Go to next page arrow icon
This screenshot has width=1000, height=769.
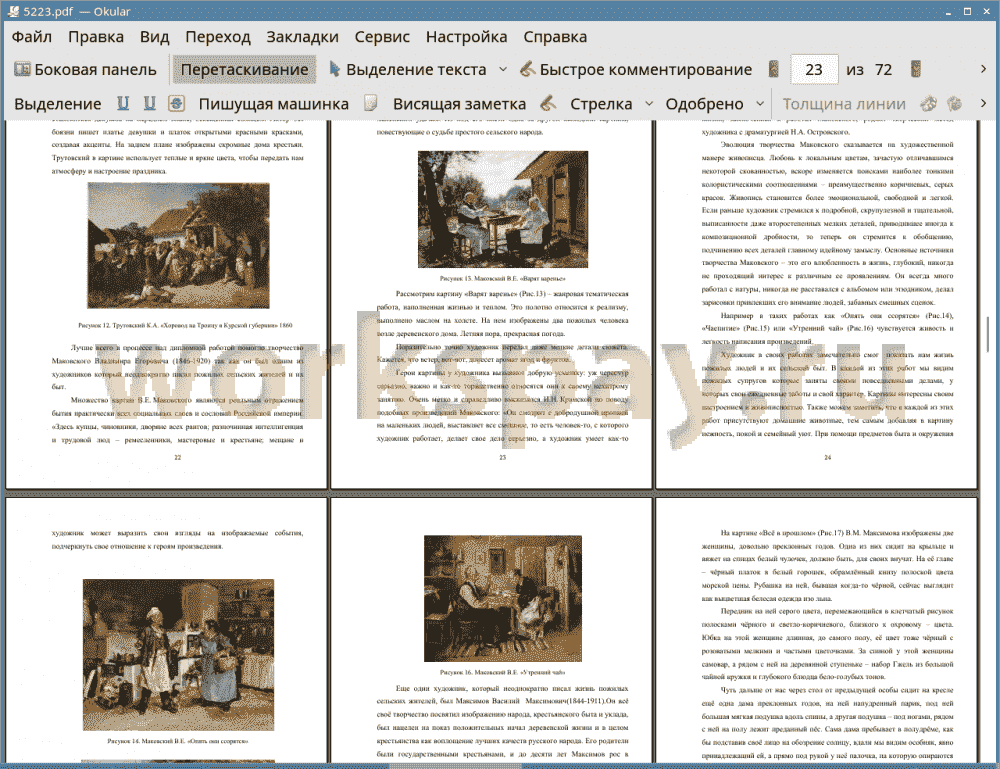point(916,69)
